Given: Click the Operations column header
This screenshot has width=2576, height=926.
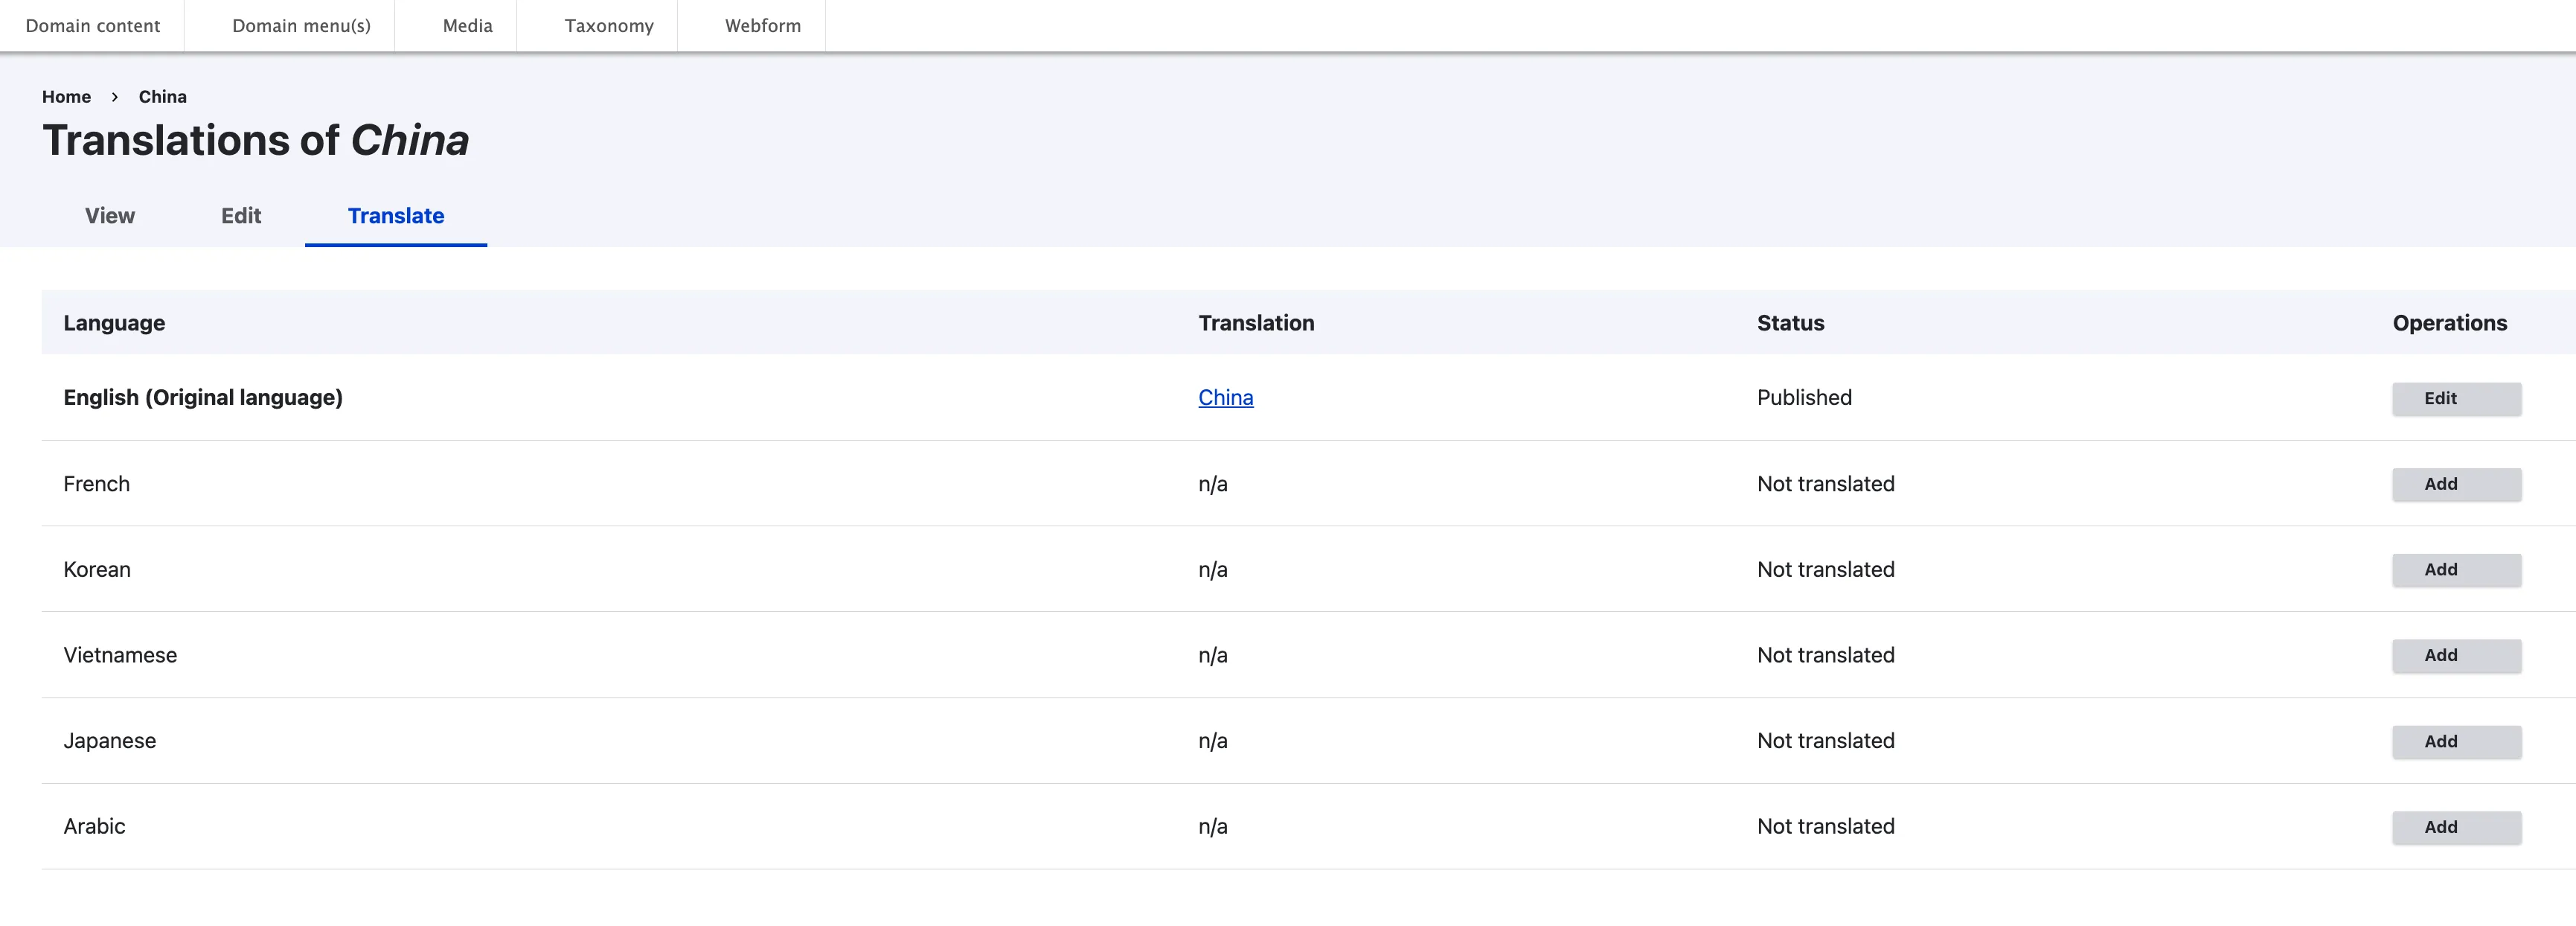Looking at the screenshot, I should coord(2449,323).
